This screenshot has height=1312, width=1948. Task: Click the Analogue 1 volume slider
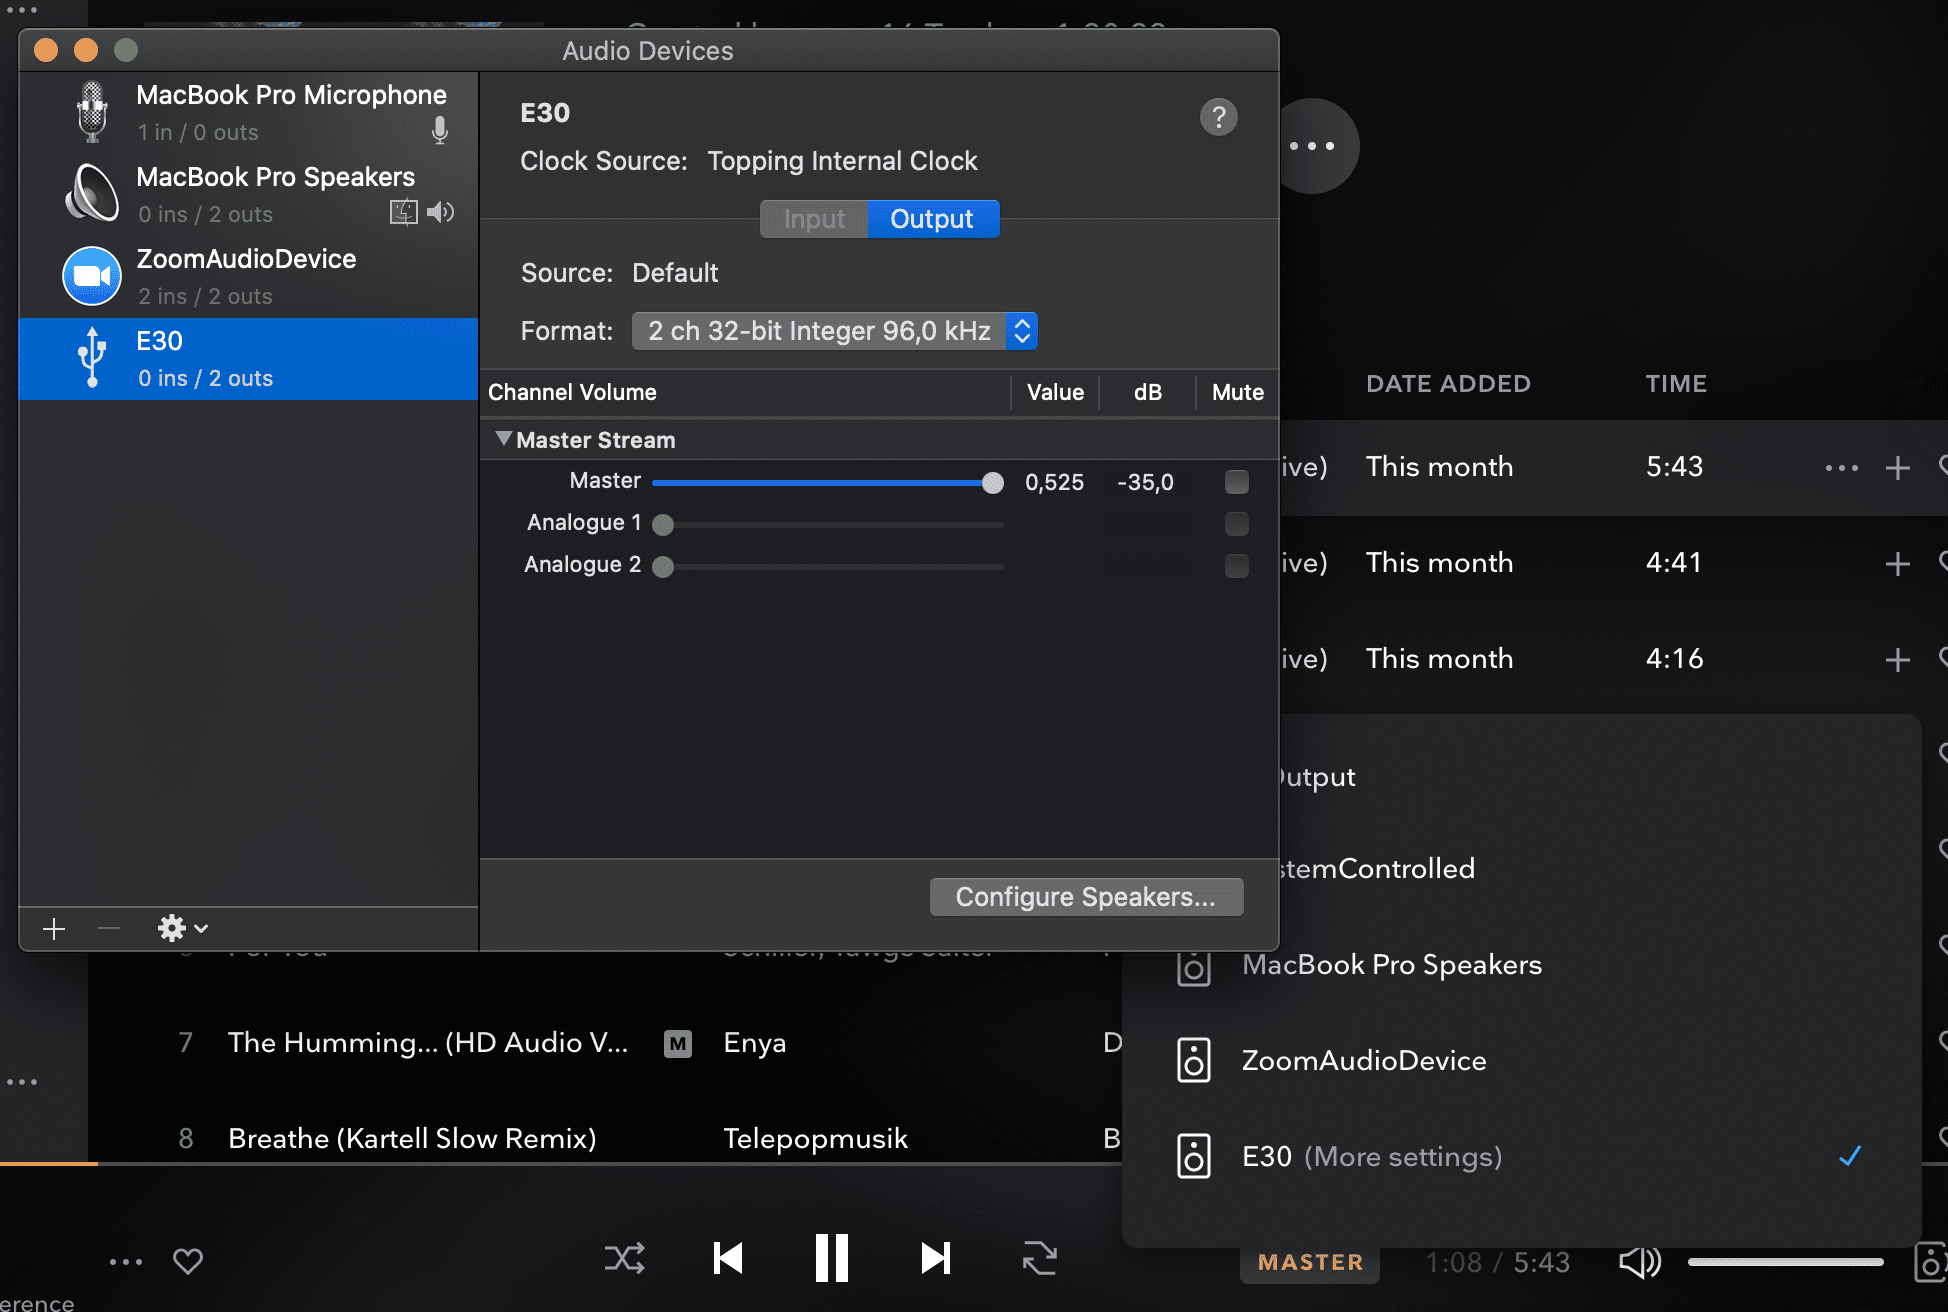click(x=827, y=524)
